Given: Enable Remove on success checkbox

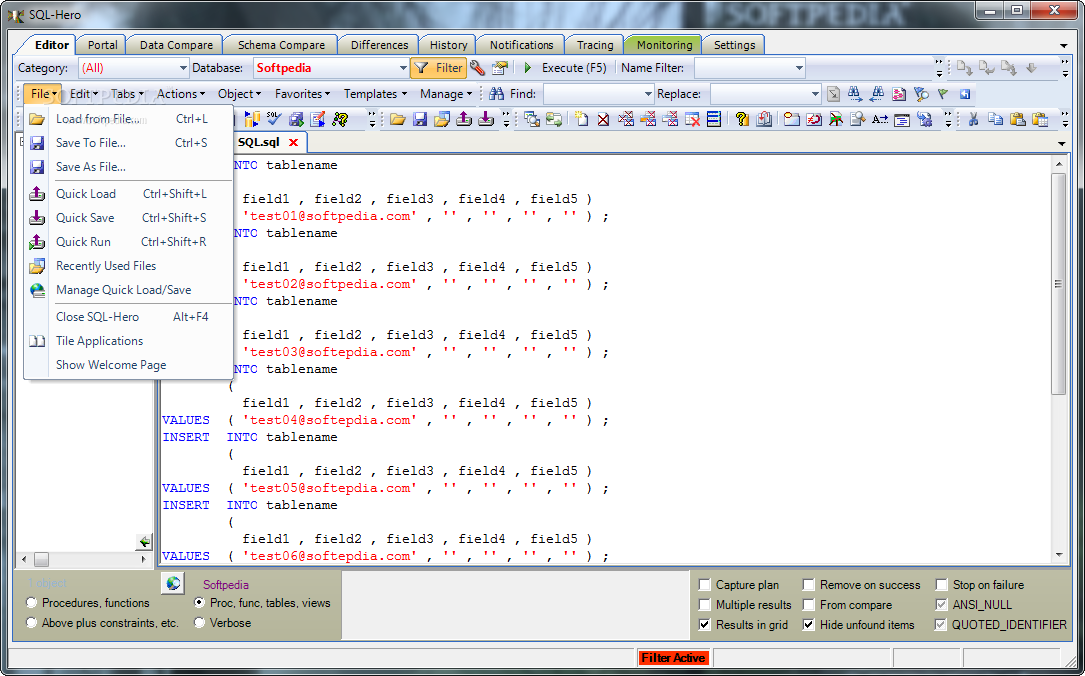Looking at the screenshot, I should coord(808,585).
